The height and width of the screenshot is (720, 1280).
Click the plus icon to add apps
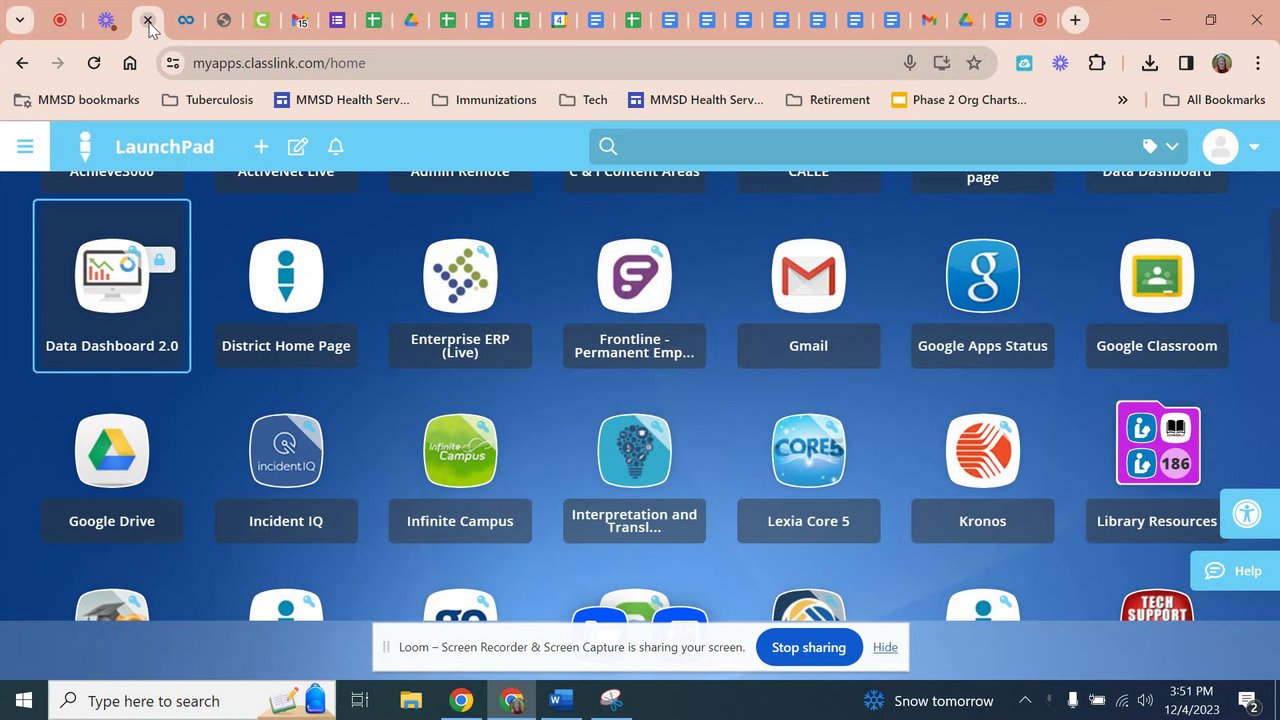coord(261,147)
